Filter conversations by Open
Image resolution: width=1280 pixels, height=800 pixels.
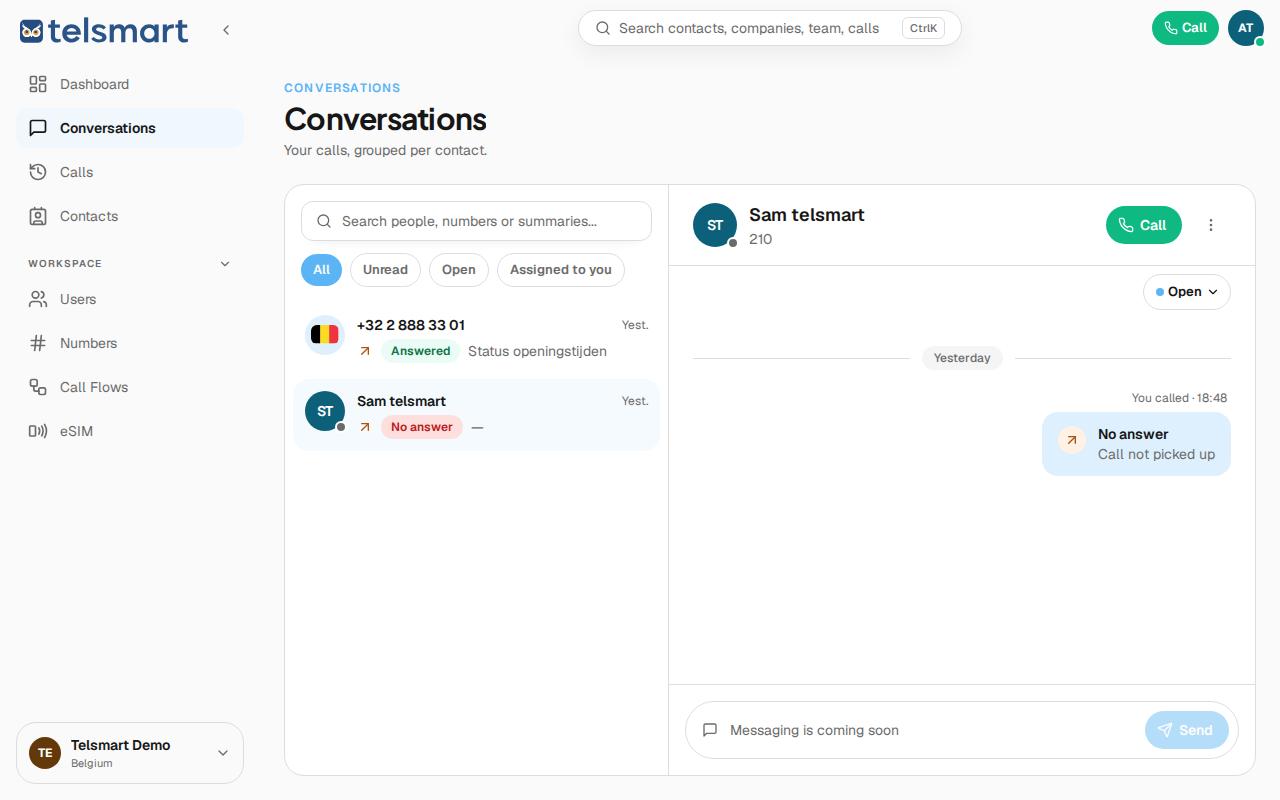[x=459, y=270]
